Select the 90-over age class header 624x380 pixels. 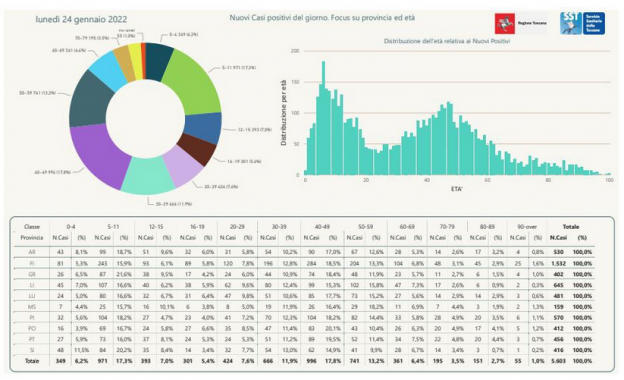pos(527,226)
